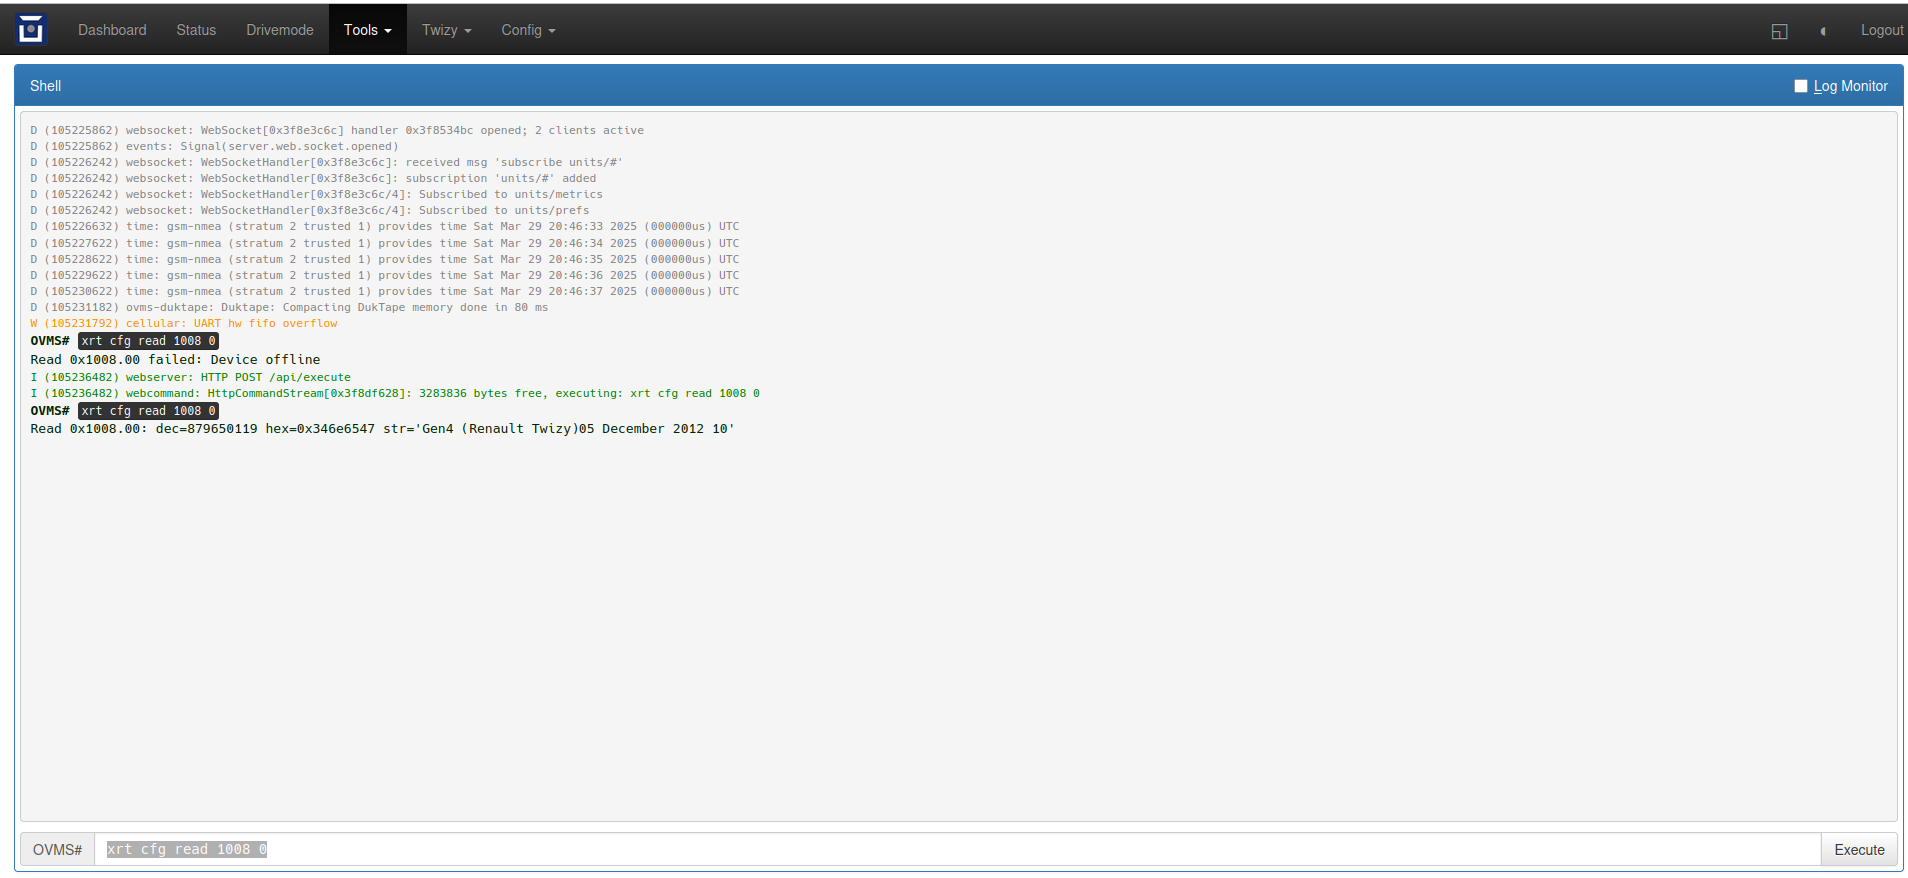Click the Log Monitor label text

coord(1850,86)
